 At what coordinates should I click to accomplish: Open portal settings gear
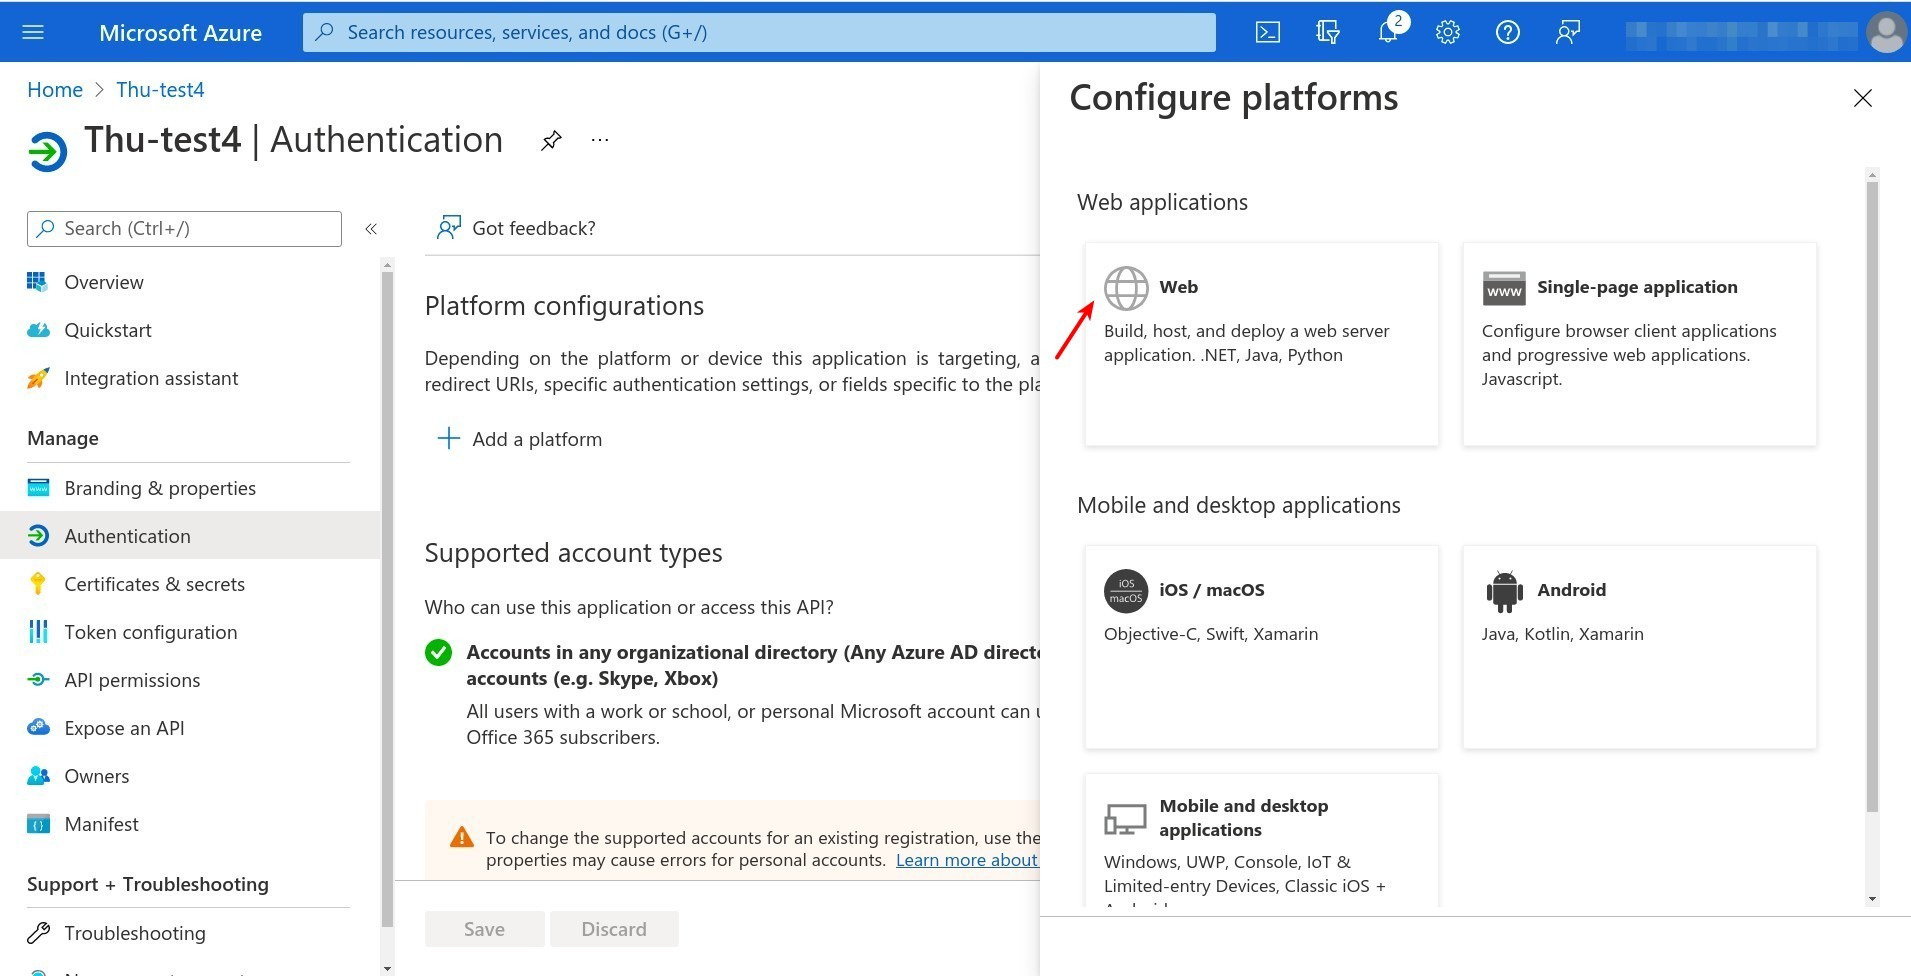click(1447, 32)
